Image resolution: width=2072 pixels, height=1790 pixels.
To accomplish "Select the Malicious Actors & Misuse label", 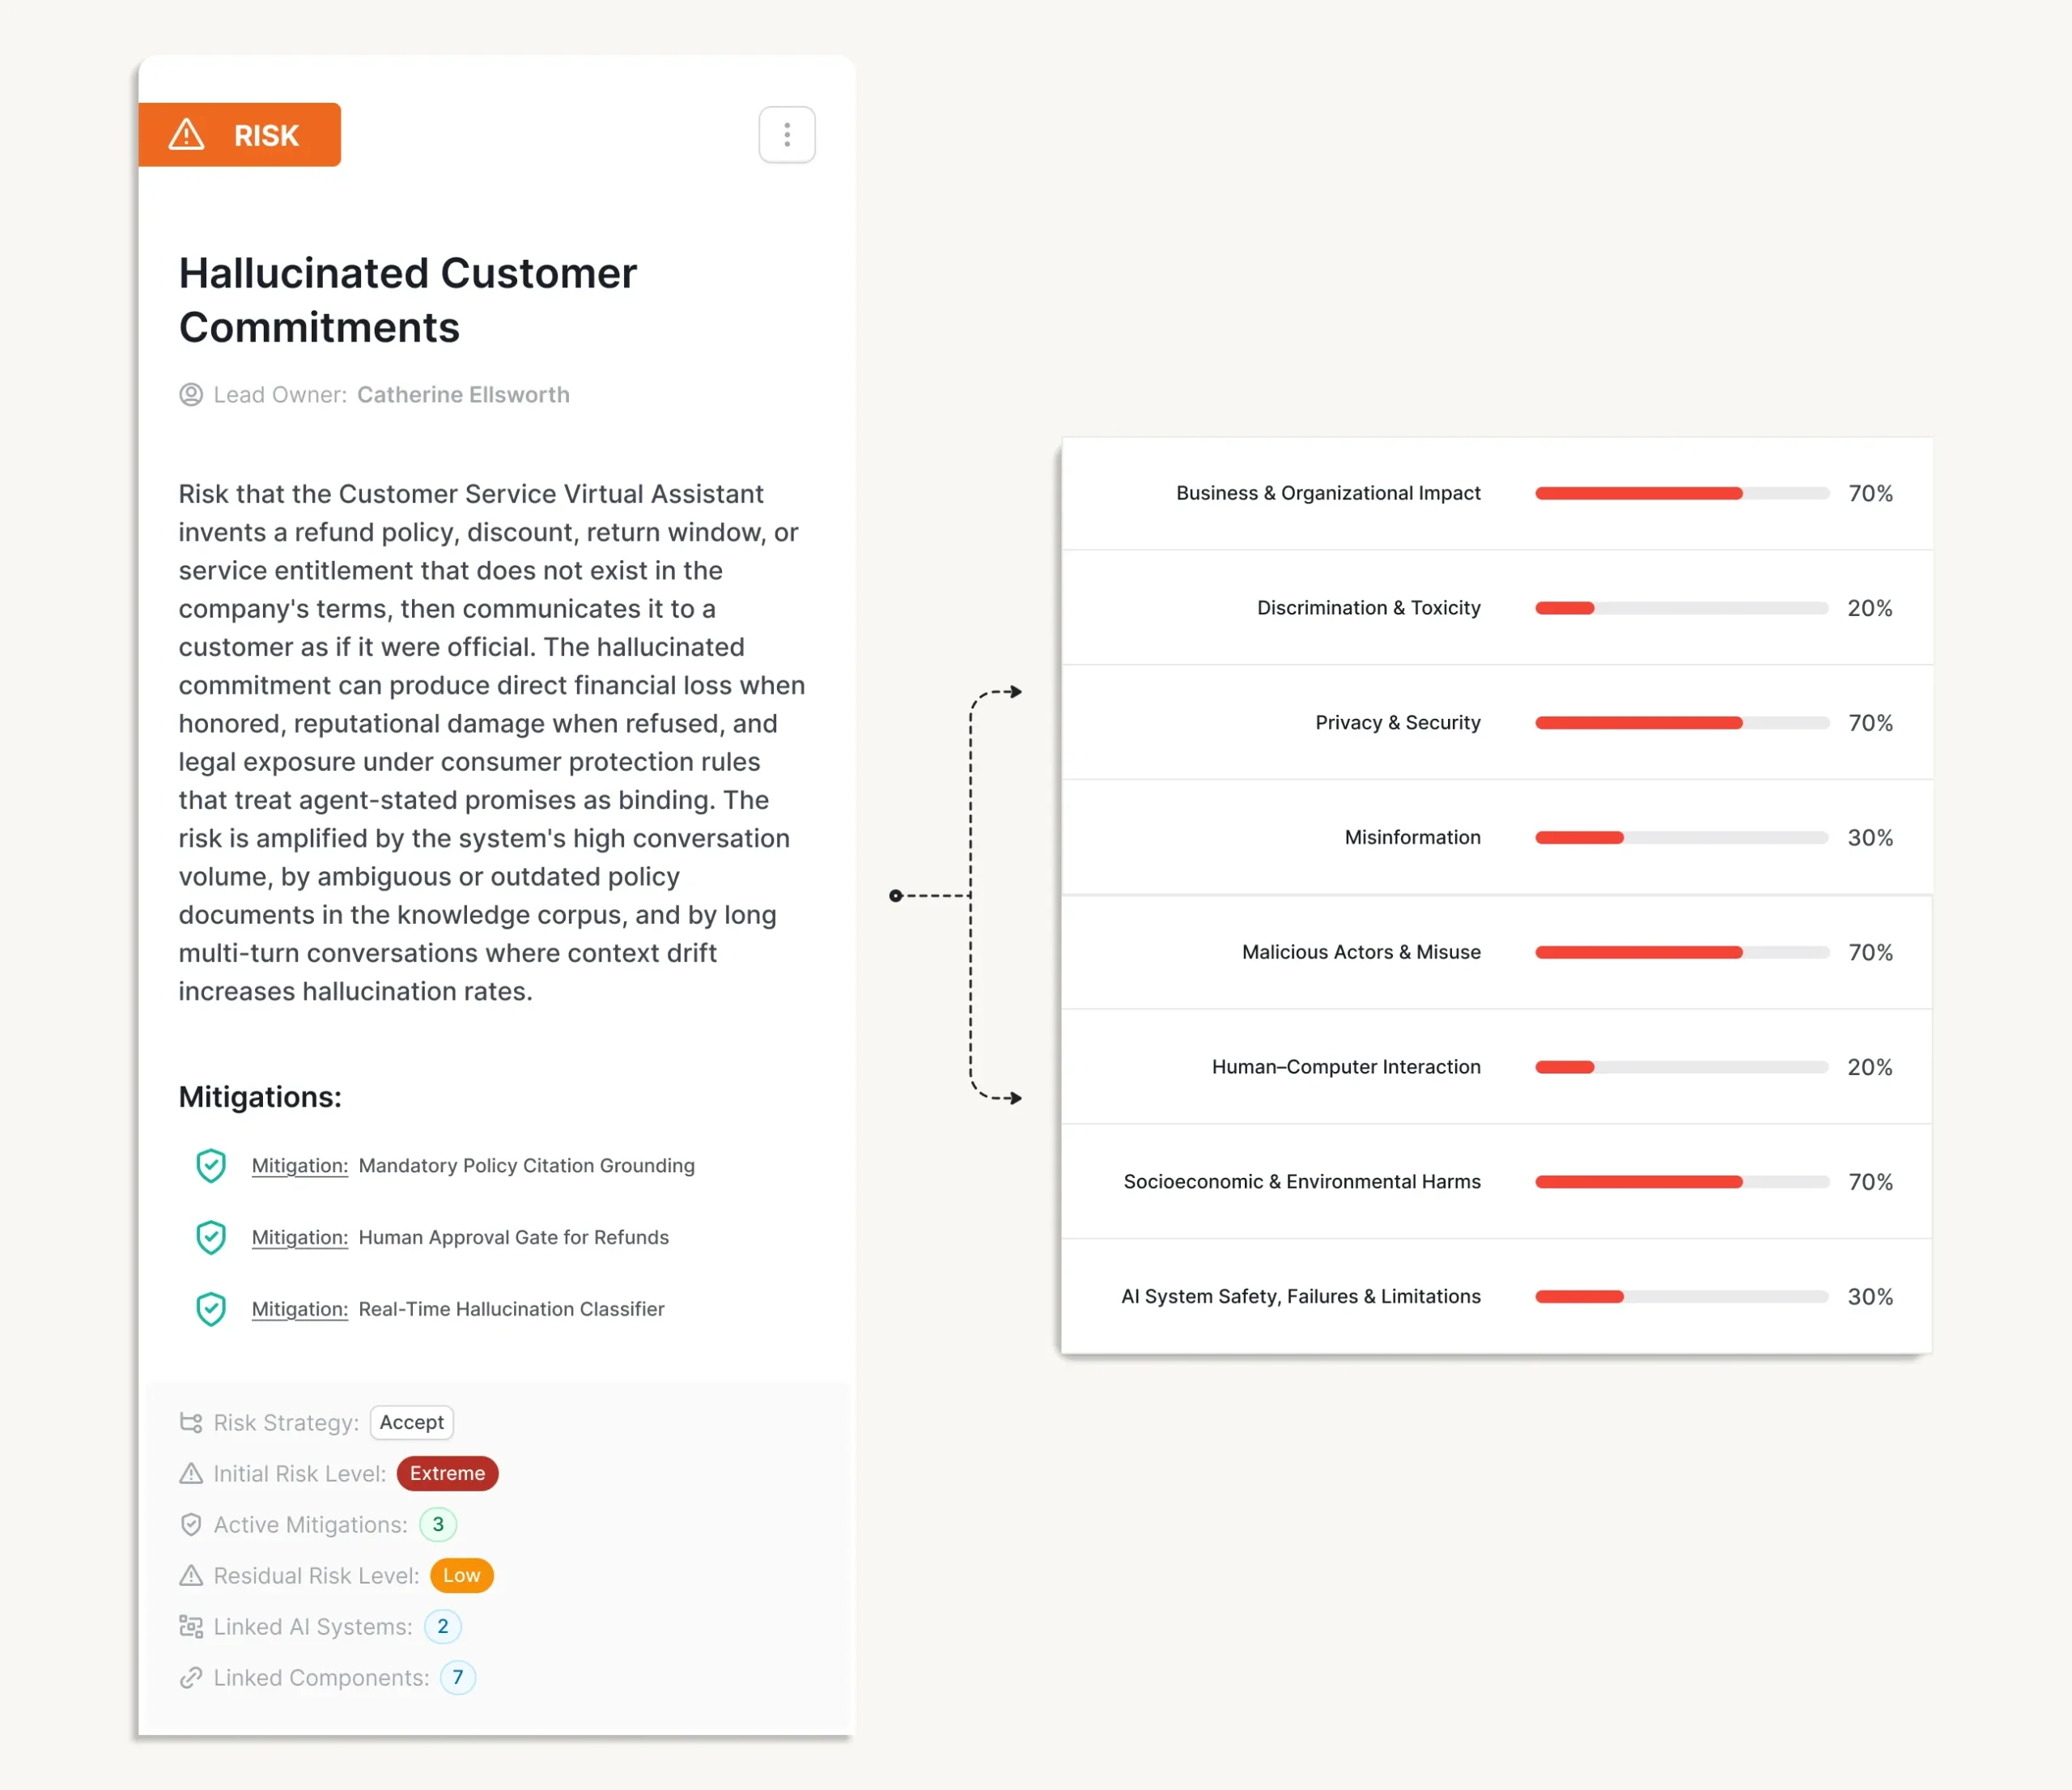I will coord(1361,952).
